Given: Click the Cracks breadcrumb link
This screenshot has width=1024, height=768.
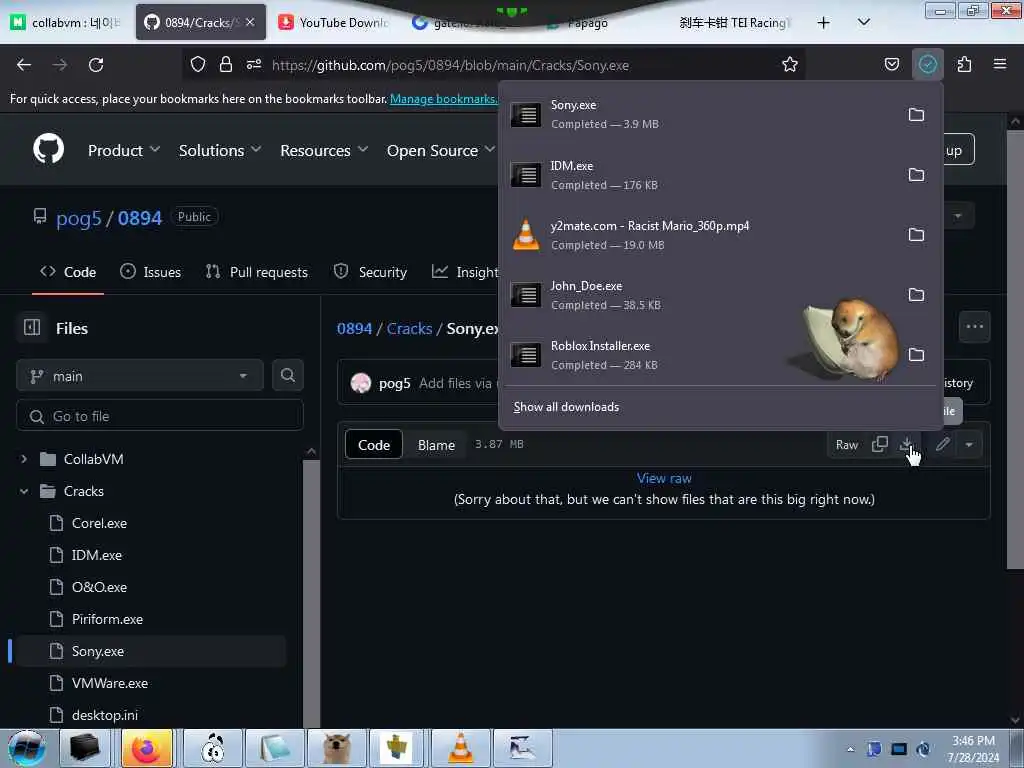Looking at the screenshot, I should pyautogui.click(x=409, y=328).
